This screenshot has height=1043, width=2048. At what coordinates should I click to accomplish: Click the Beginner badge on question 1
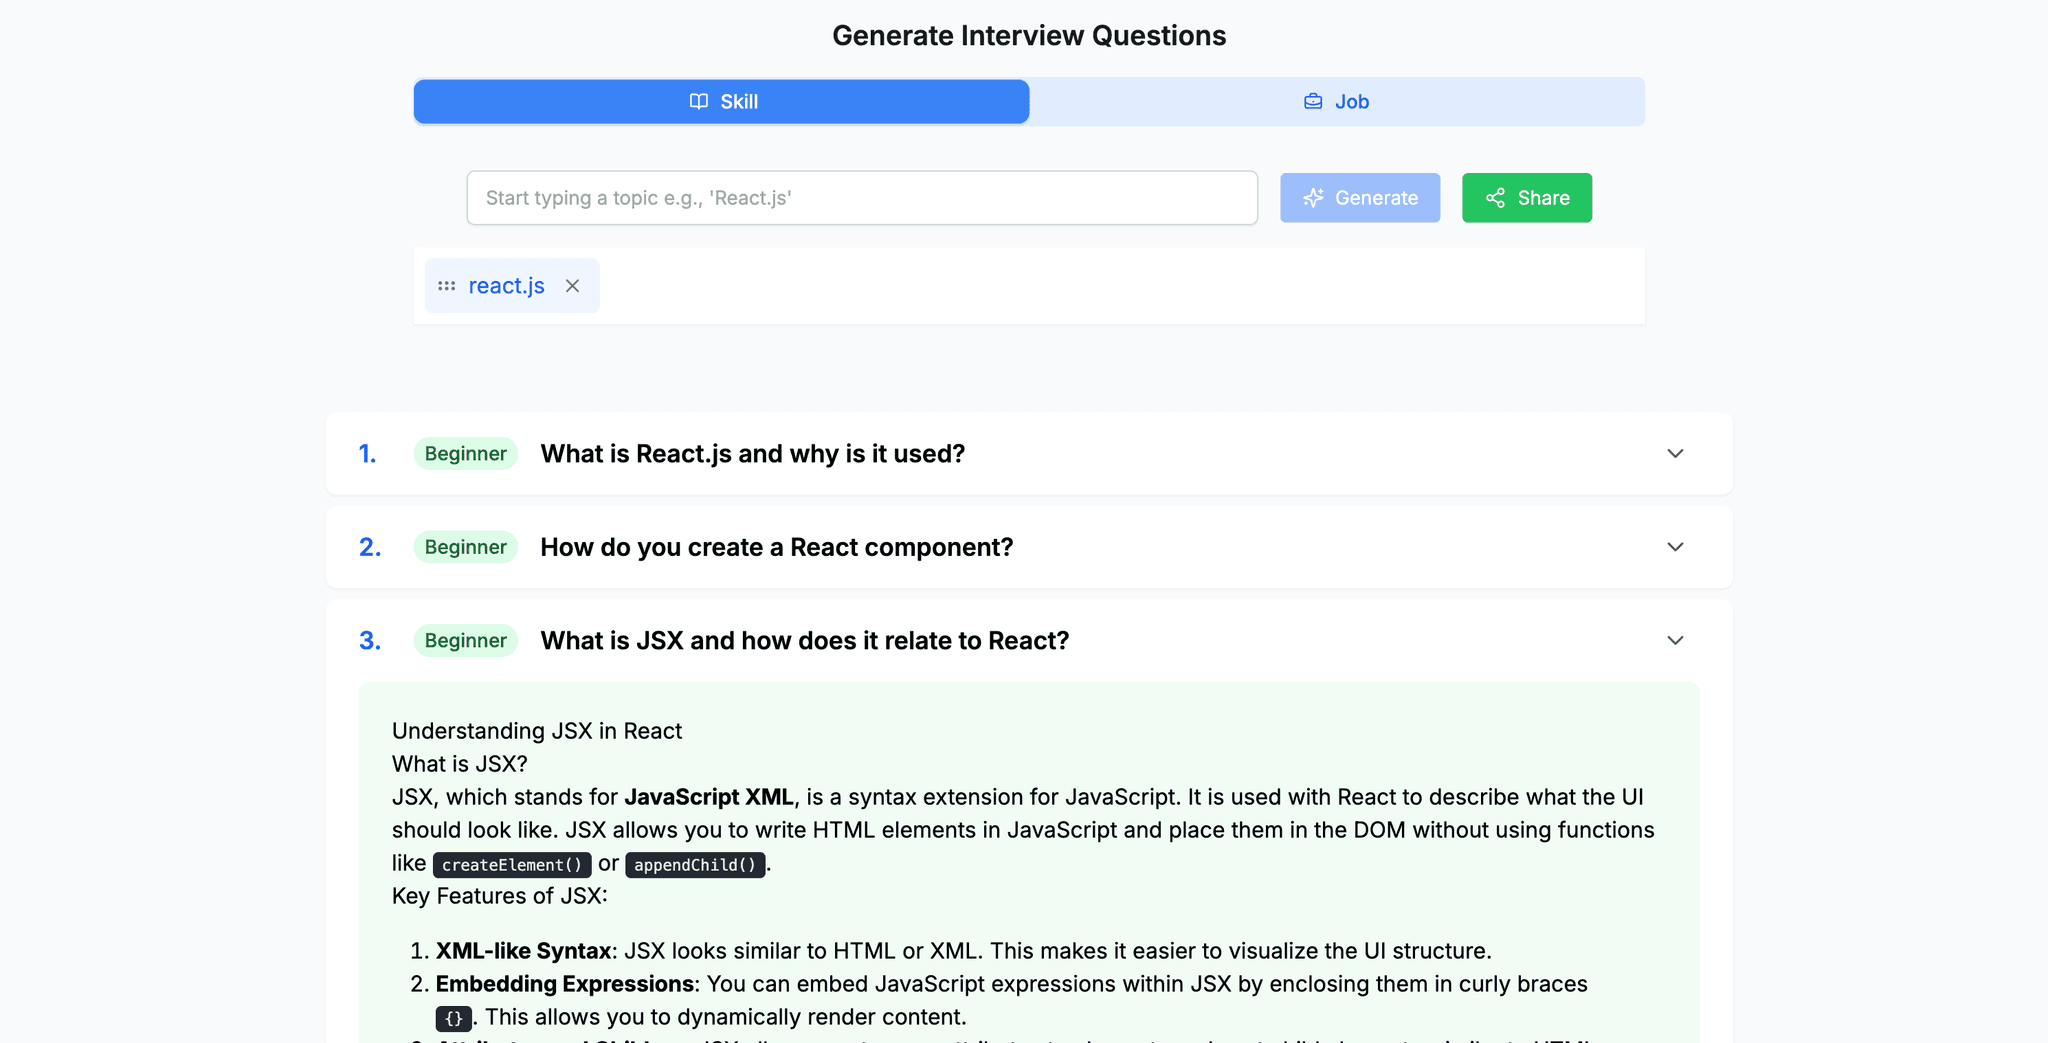(465, 453)
